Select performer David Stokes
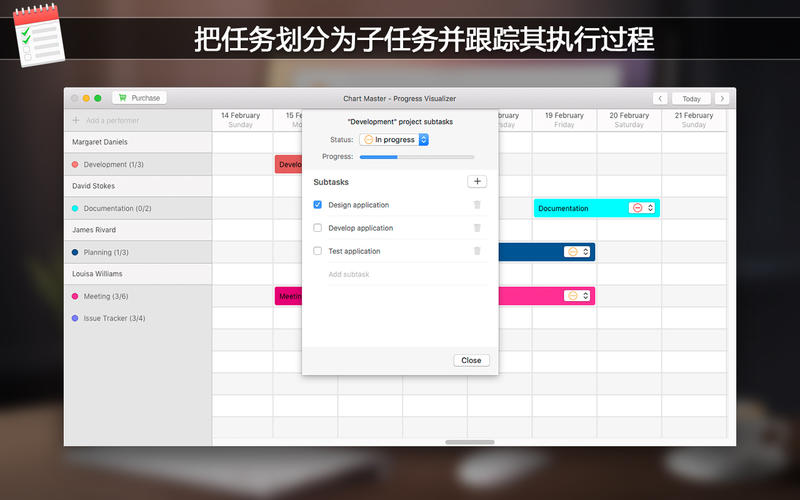 point(138,186)
